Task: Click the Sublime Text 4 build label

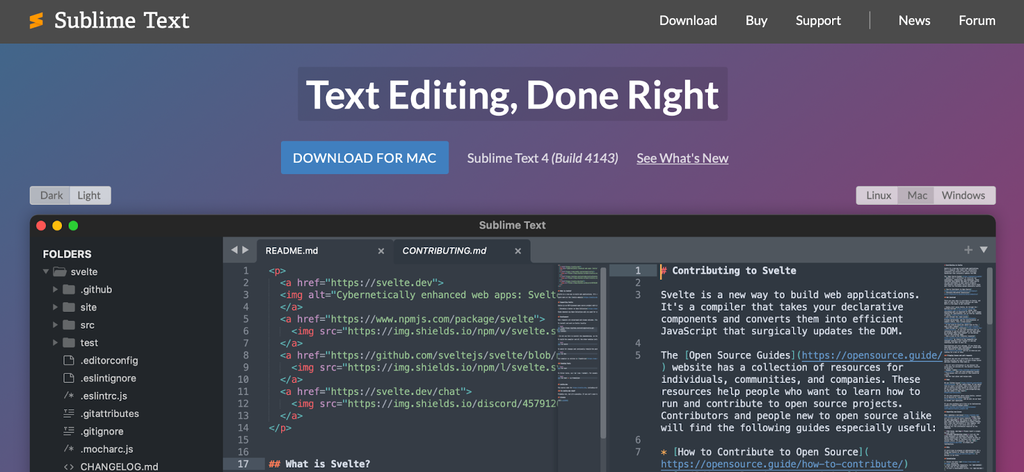Action: (542, 158)
